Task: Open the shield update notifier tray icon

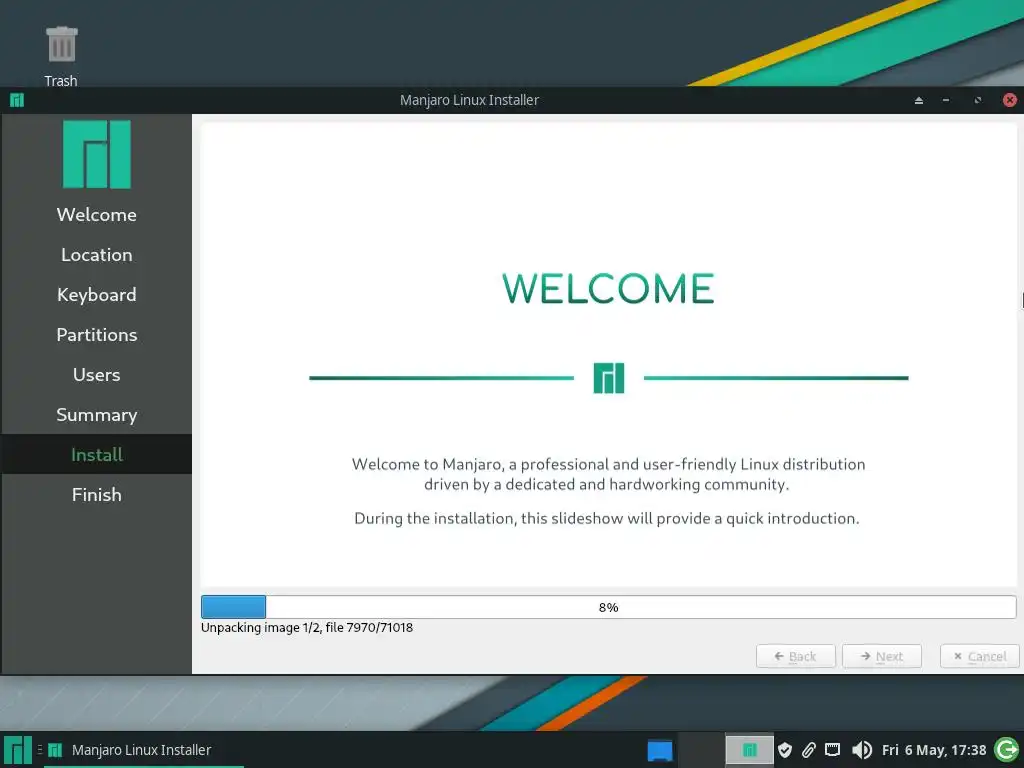Action: pos(785,750)
